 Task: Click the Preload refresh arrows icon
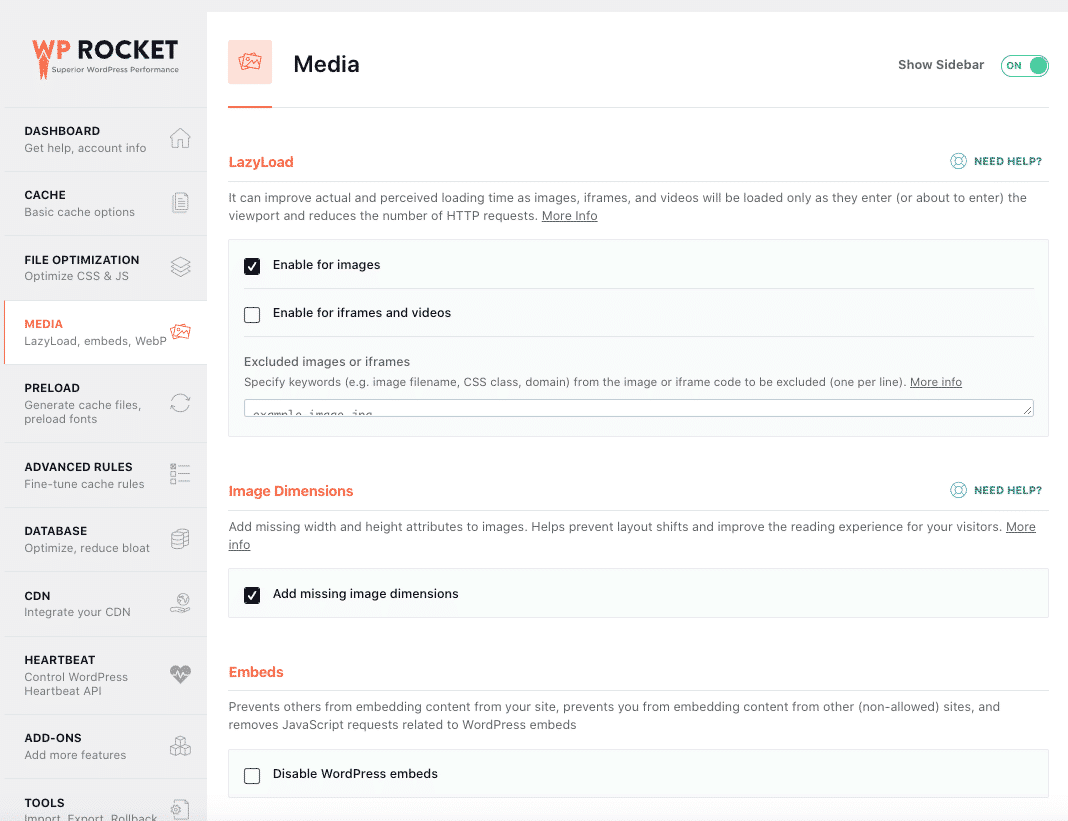pos(180,403)
